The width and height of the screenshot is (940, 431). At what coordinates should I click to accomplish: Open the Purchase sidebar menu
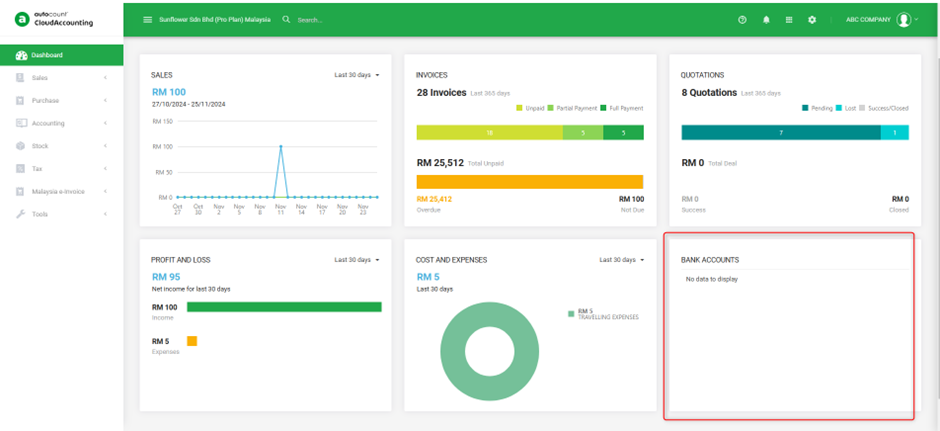[62, 101]
